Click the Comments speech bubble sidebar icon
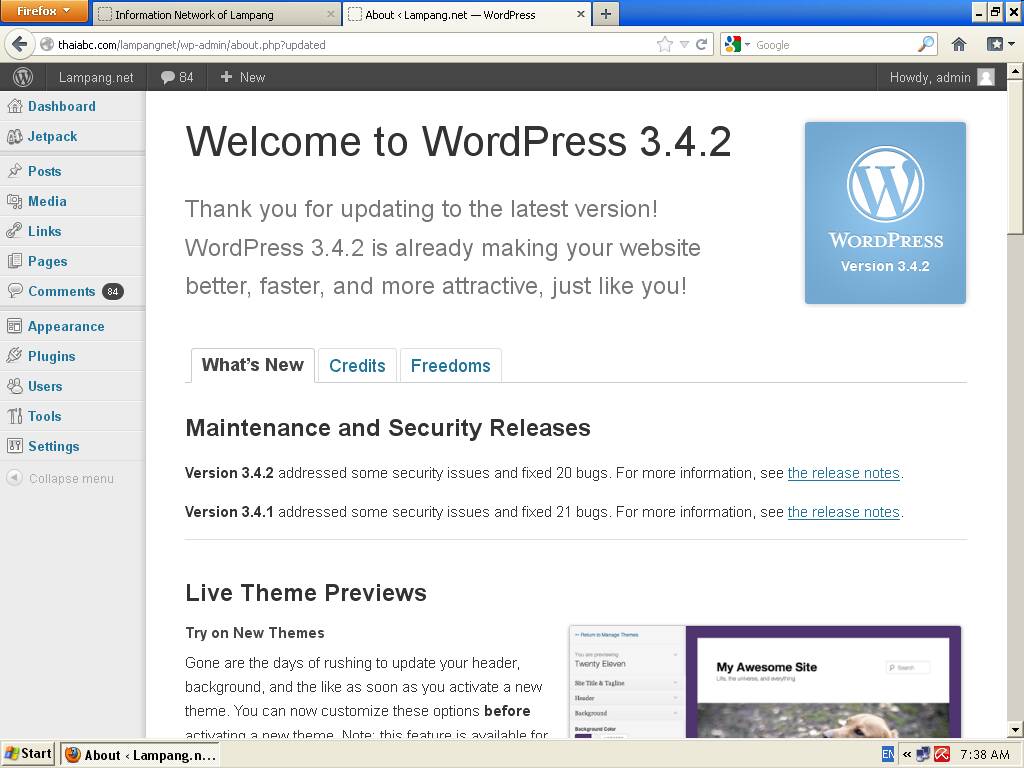Viewport: 1024px width, 768px height. pos(14,291)
